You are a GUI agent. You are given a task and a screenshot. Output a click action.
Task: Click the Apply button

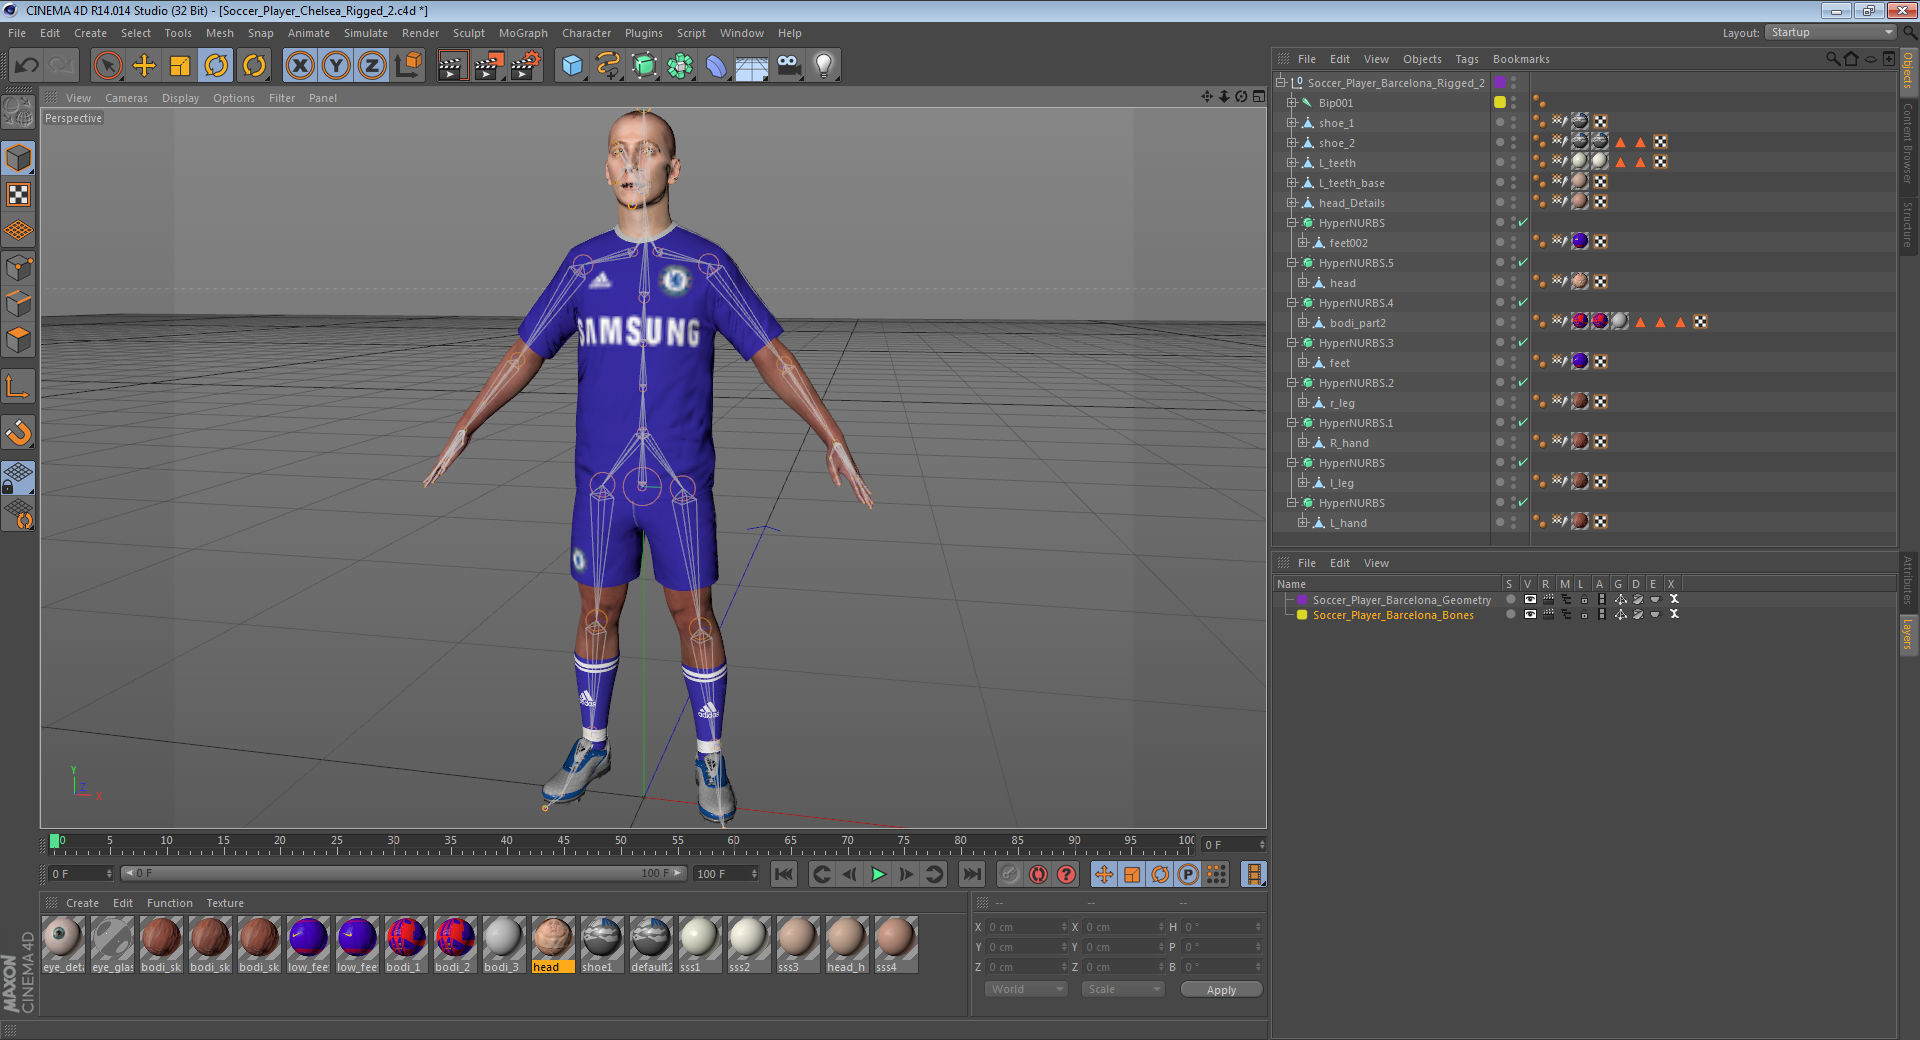(1221, 990)
